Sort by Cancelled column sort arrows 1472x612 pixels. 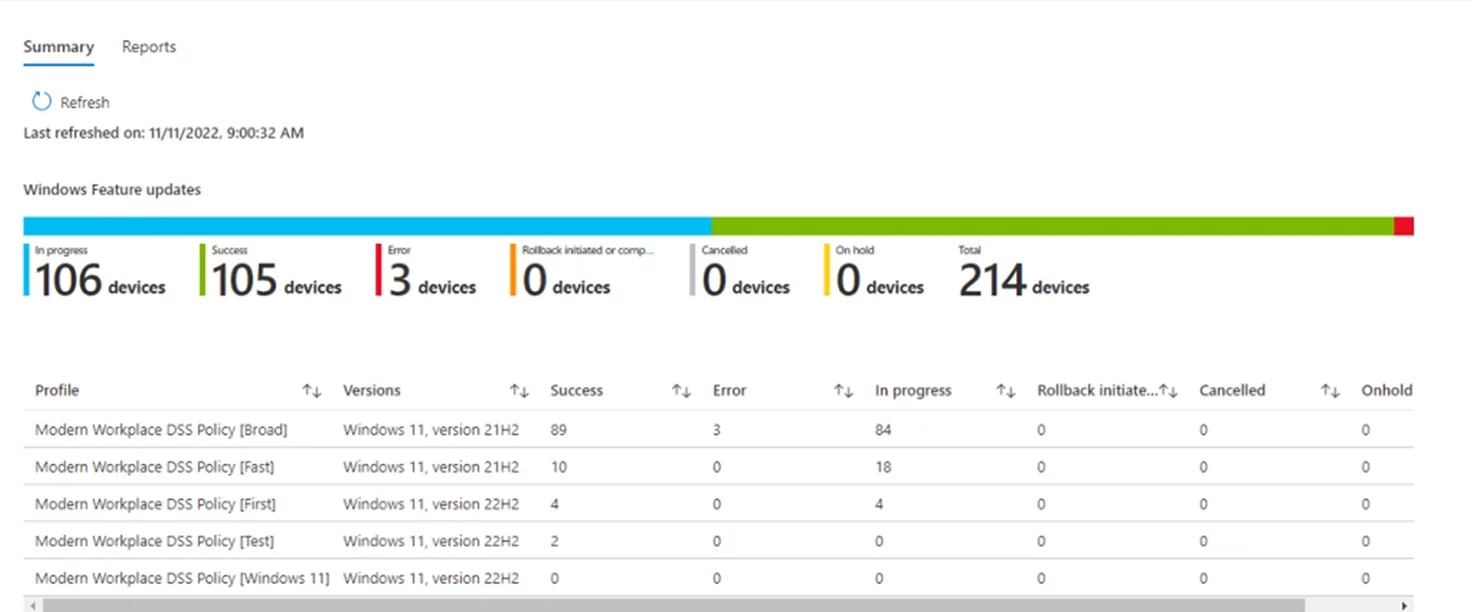click(1329, 391)
